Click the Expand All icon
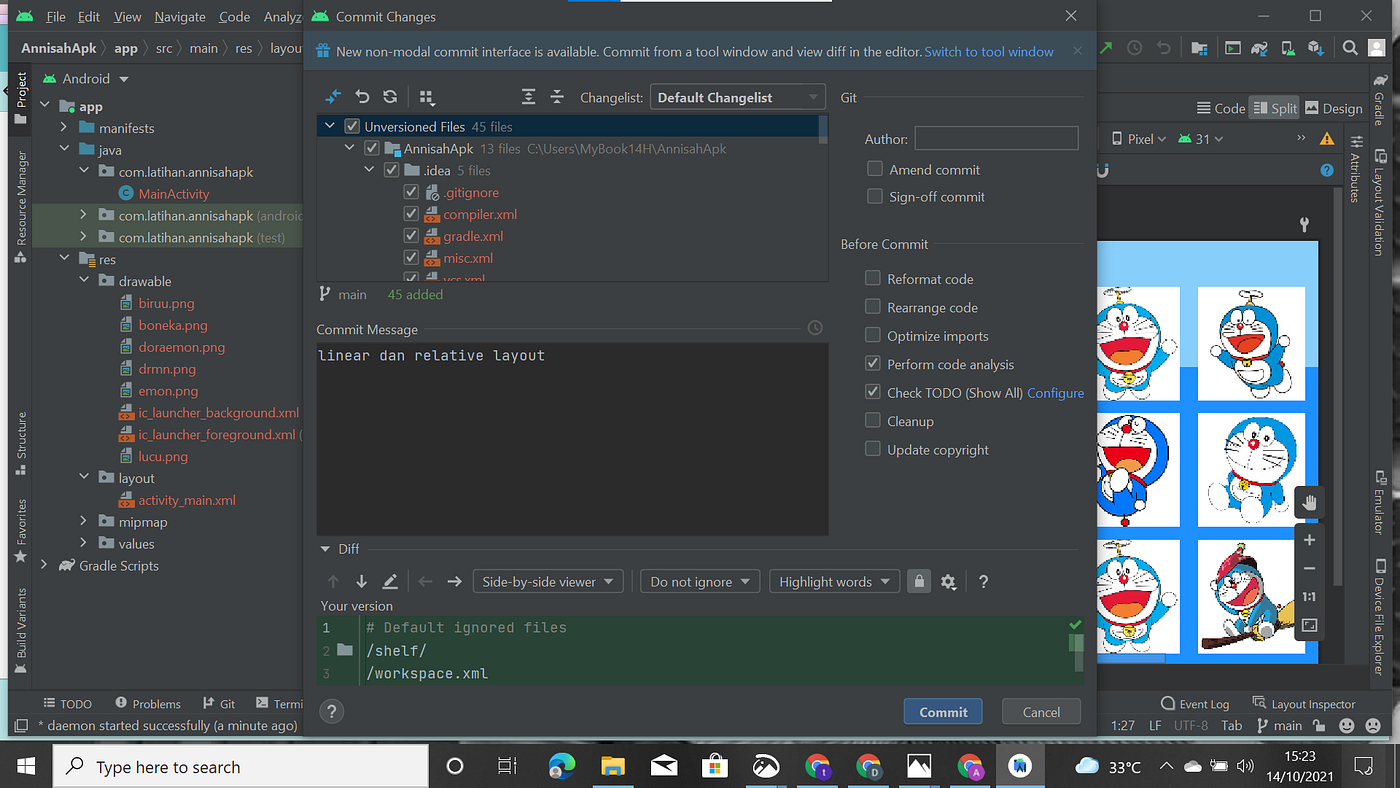Viewport: 1400px width, 788px height. coord(529,97)
